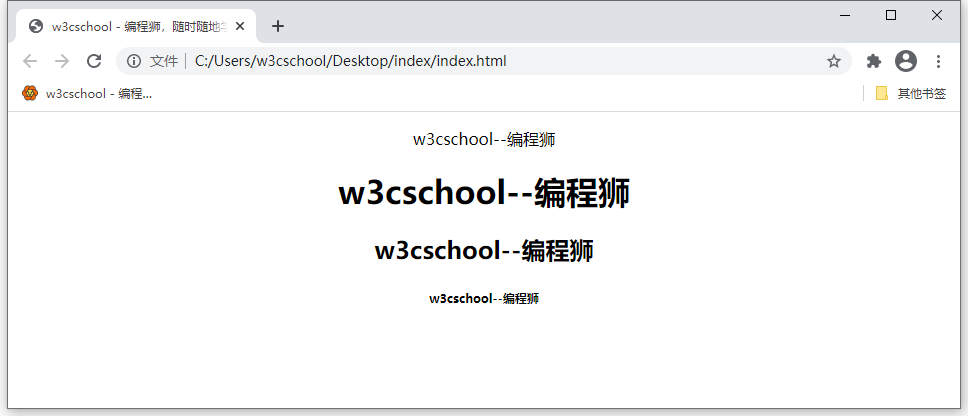Click the Forward navigation arrow
Viewport: 968px width, 416px height.
point(62,61)
